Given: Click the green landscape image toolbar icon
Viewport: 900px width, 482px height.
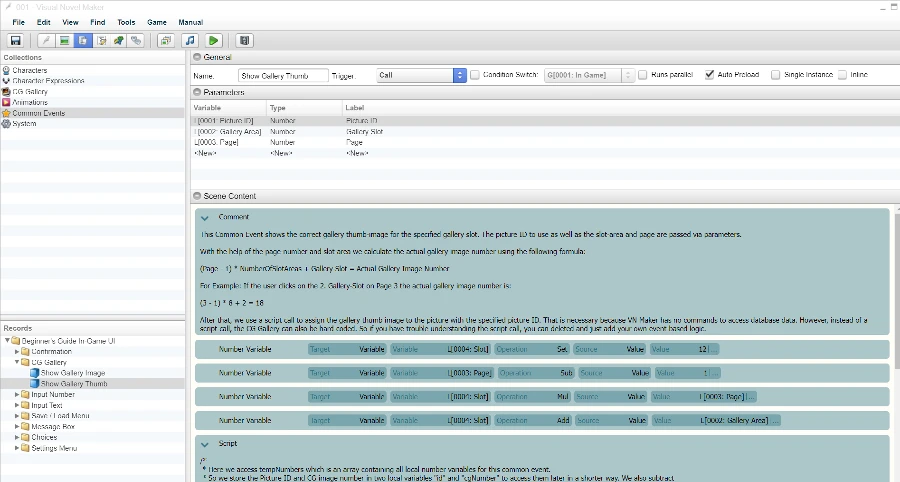Looking at the screenshot, I should 64,41.
